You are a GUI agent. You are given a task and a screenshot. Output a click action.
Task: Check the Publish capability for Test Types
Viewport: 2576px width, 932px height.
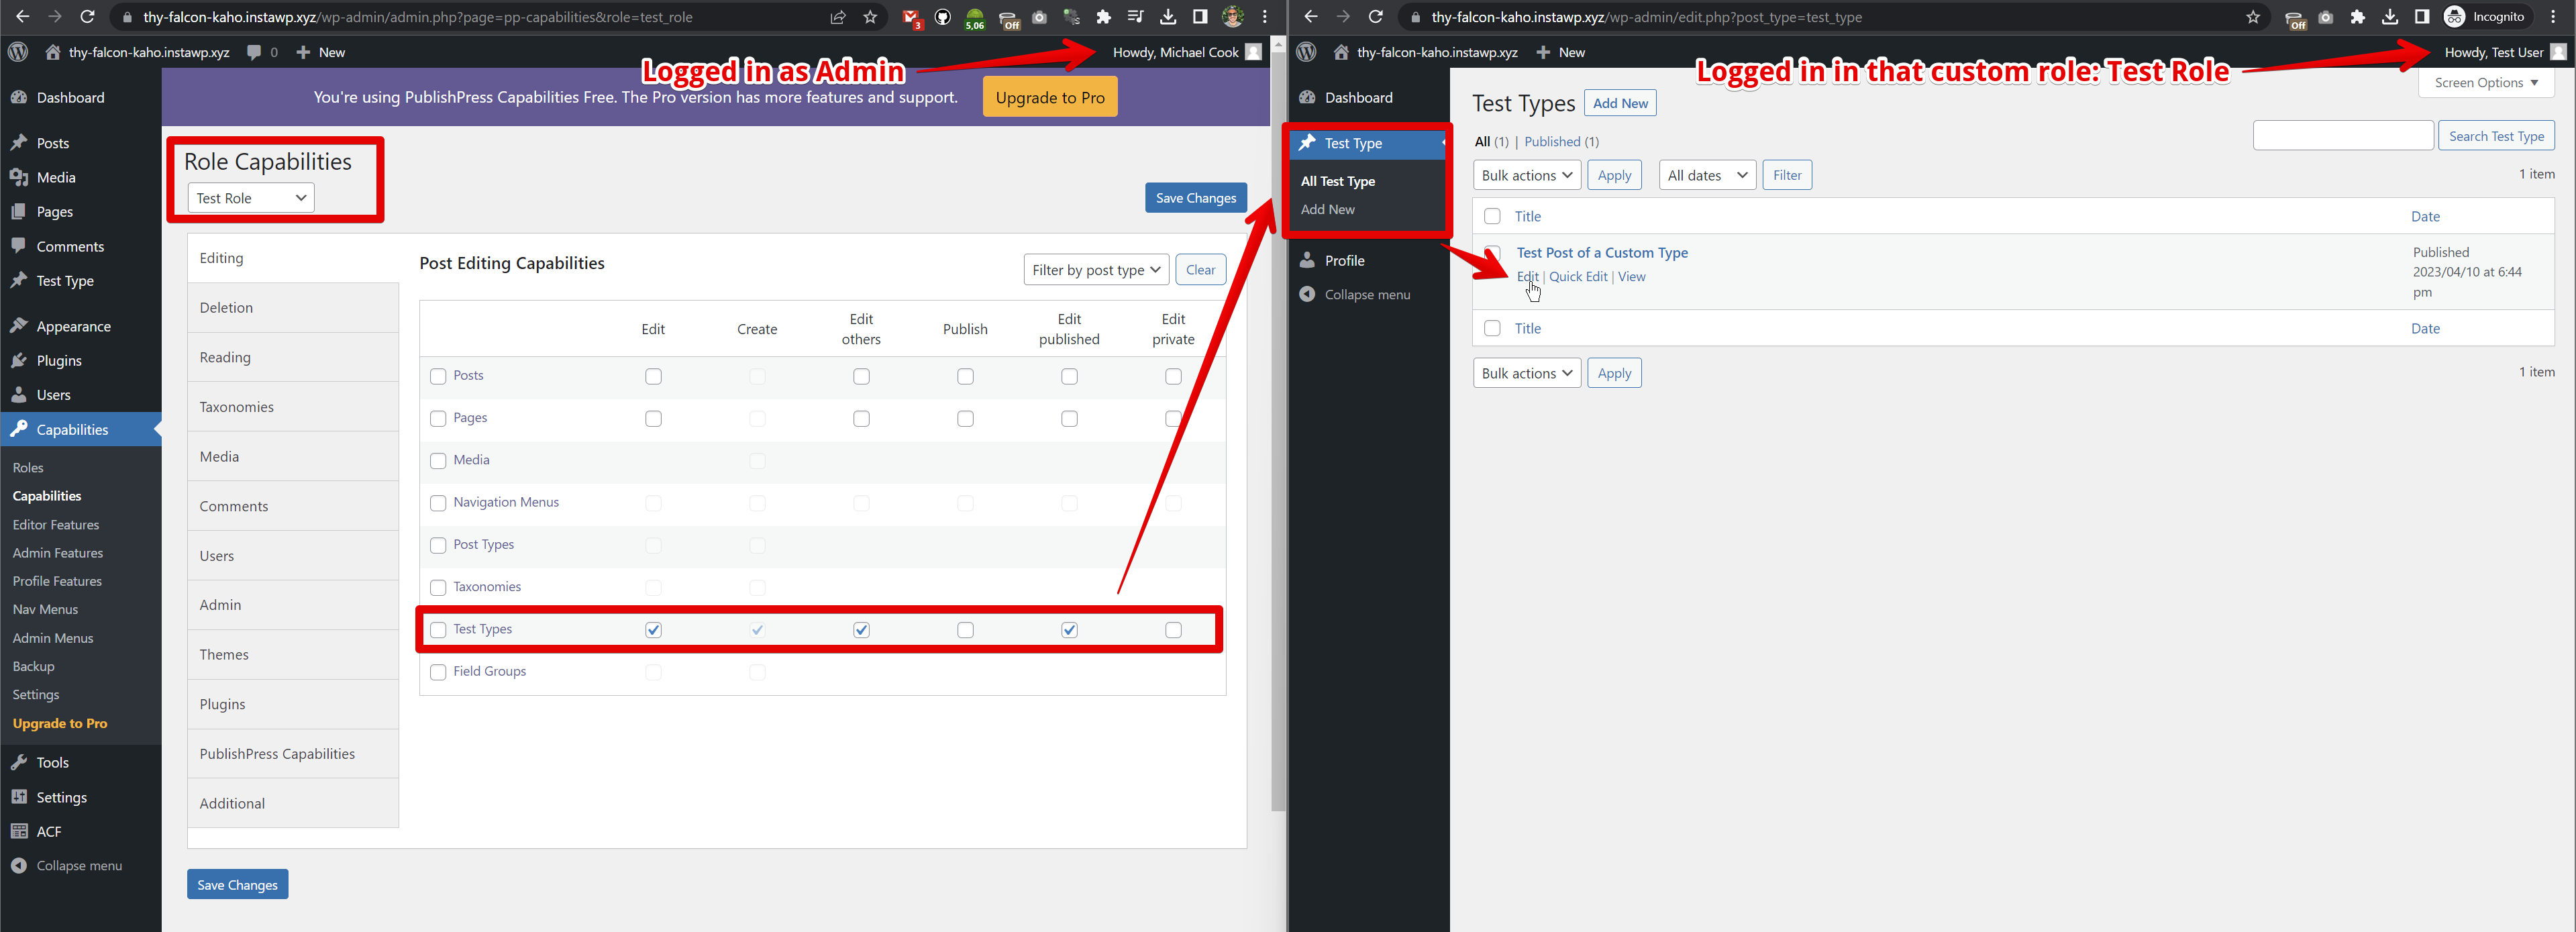964,629
